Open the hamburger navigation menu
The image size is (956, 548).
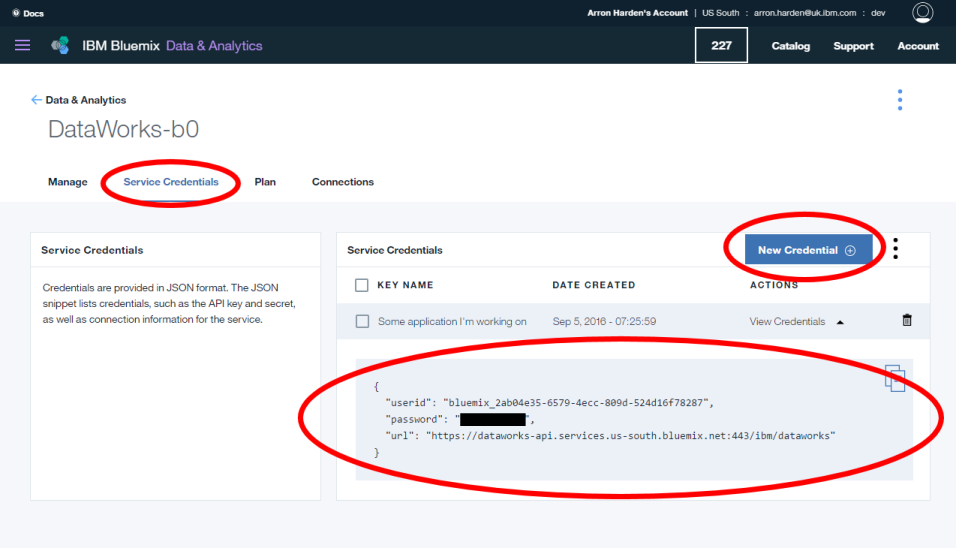click(x=23, y=45)
